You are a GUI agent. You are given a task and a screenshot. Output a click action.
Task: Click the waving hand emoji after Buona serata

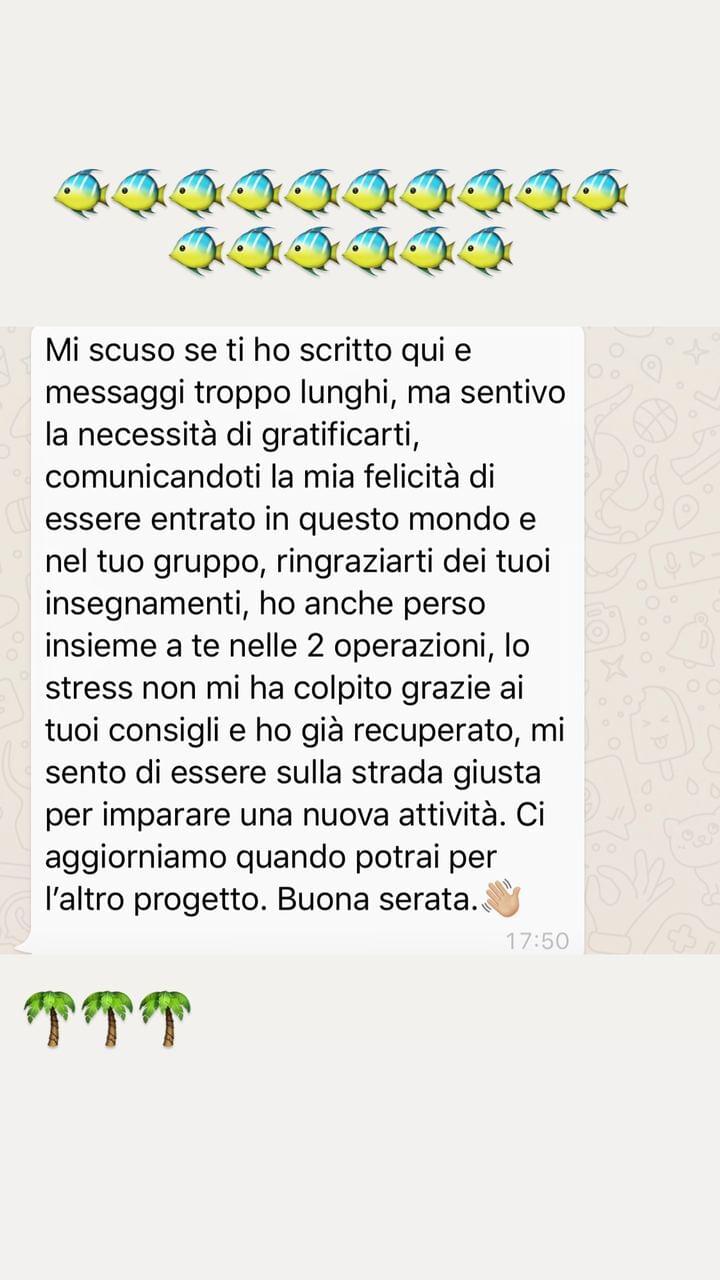click(x=501, y=901)
